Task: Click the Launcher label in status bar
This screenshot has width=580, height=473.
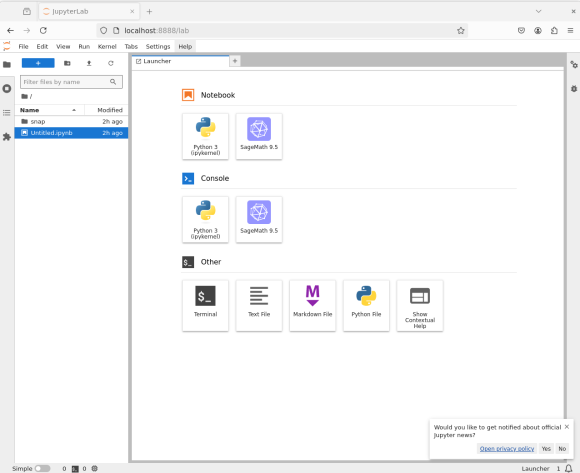Action: [x=535, y=469]
